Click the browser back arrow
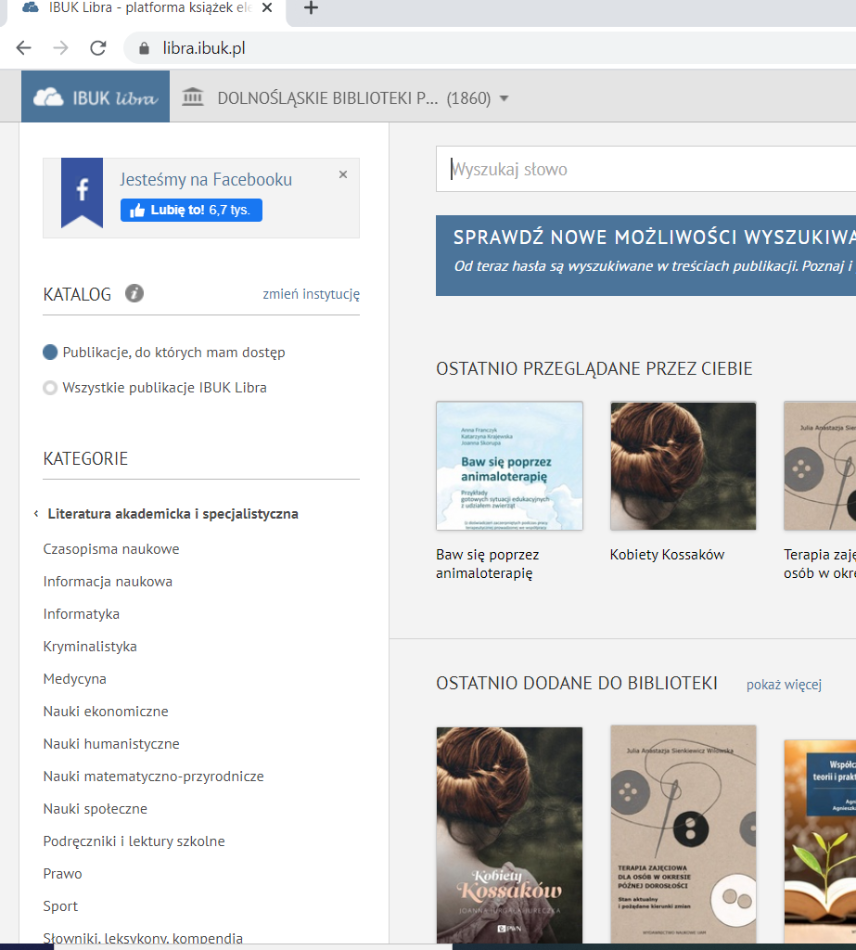Image resolution: width=856 pixels, height=950 pixels. (x=24, y=48)
